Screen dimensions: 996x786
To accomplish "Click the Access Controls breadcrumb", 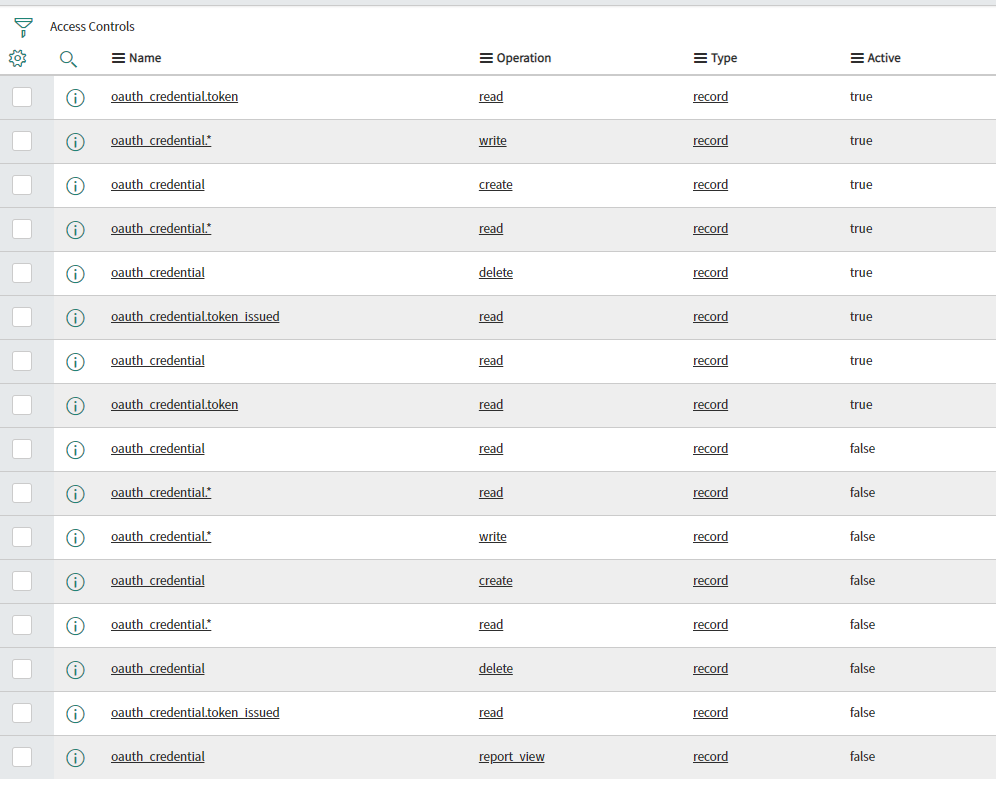I will pos(92,27).
